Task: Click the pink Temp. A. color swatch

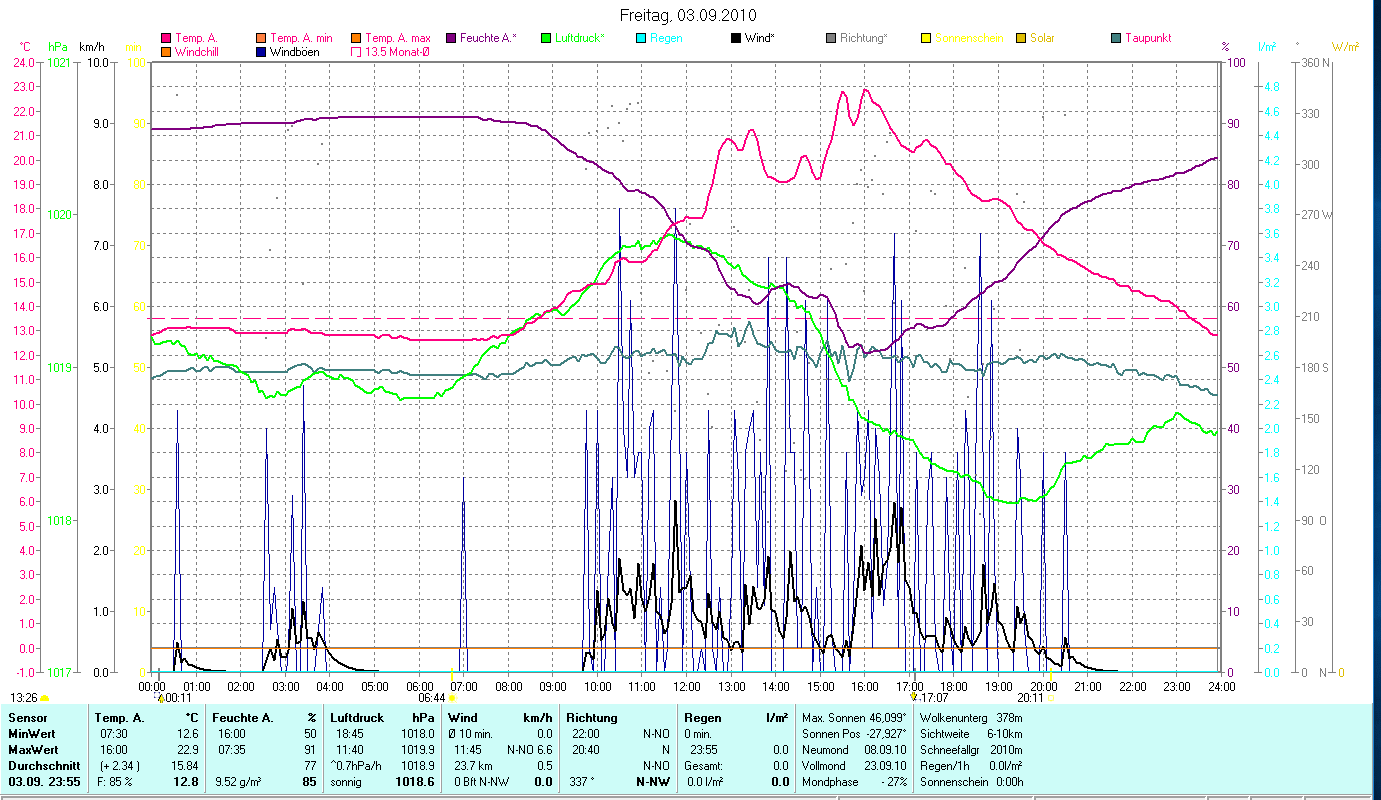Action: [x=166, y=38]
